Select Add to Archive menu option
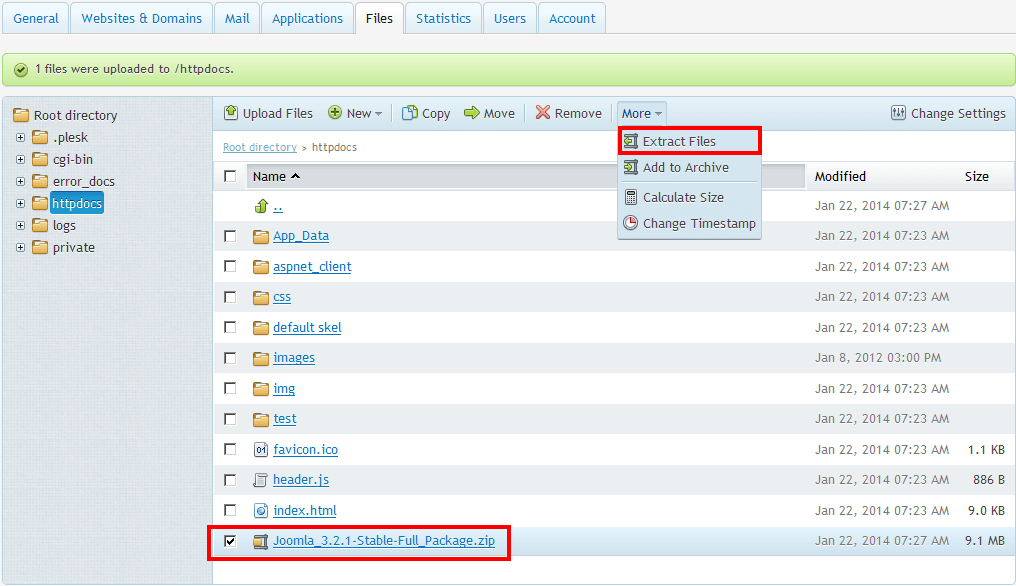 pyautogui.click(x=685, y=167)
